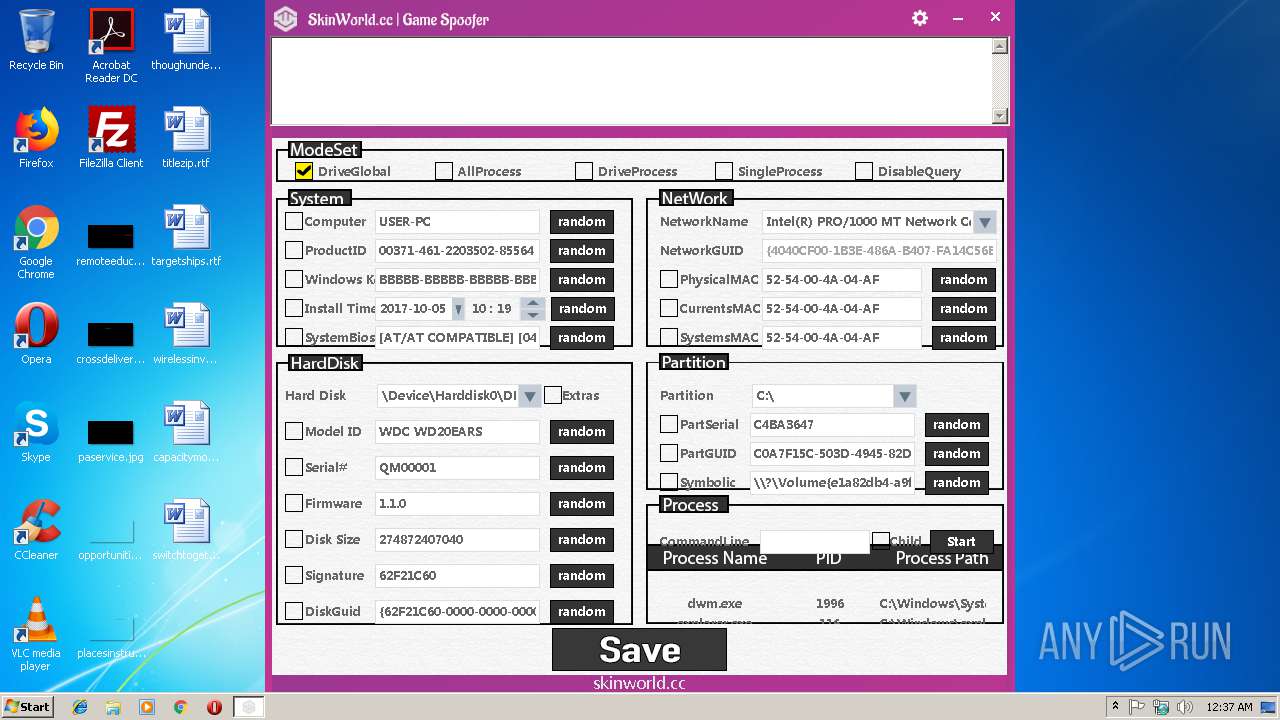Click the skinworld.cc footer link
This screenshot has width=1280, height=720.
coord(639,683)
